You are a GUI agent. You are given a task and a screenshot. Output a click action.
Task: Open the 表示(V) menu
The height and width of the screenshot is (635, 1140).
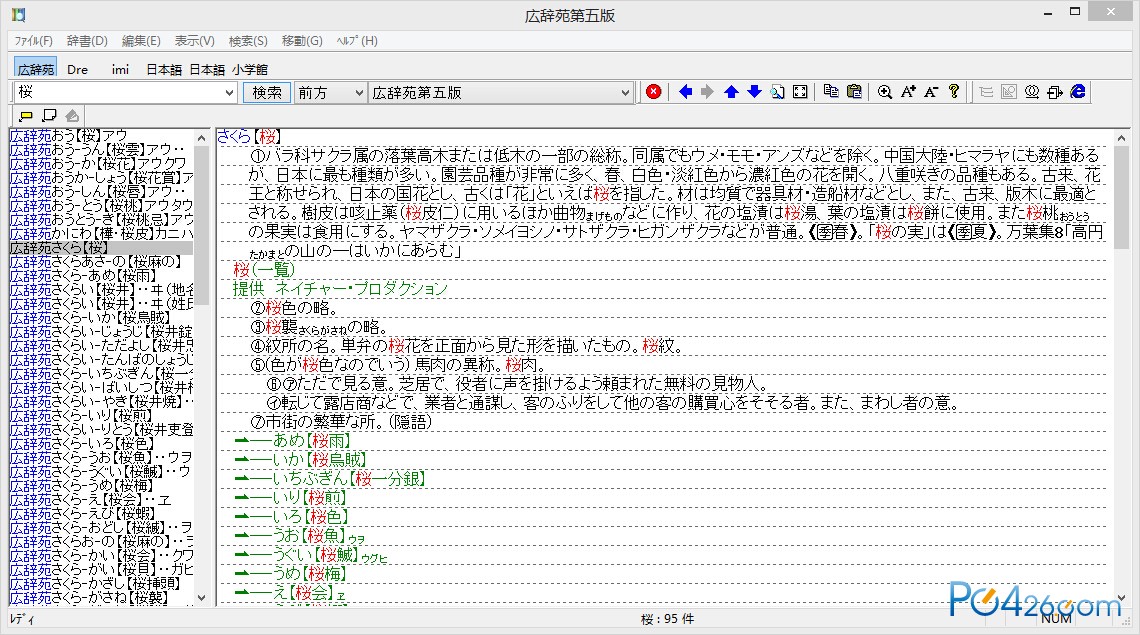[194, 41]
